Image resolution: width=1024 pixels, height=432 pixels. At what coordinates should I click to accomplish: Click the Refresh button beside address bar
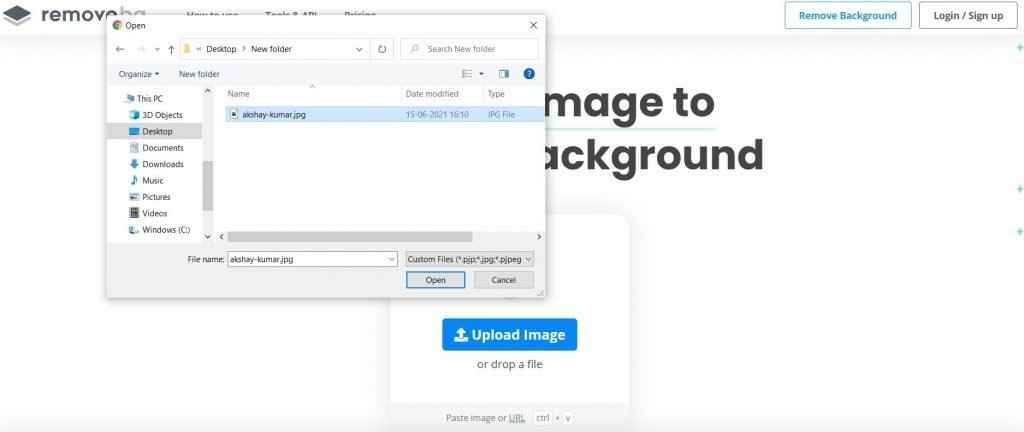(x=382, y=49)
